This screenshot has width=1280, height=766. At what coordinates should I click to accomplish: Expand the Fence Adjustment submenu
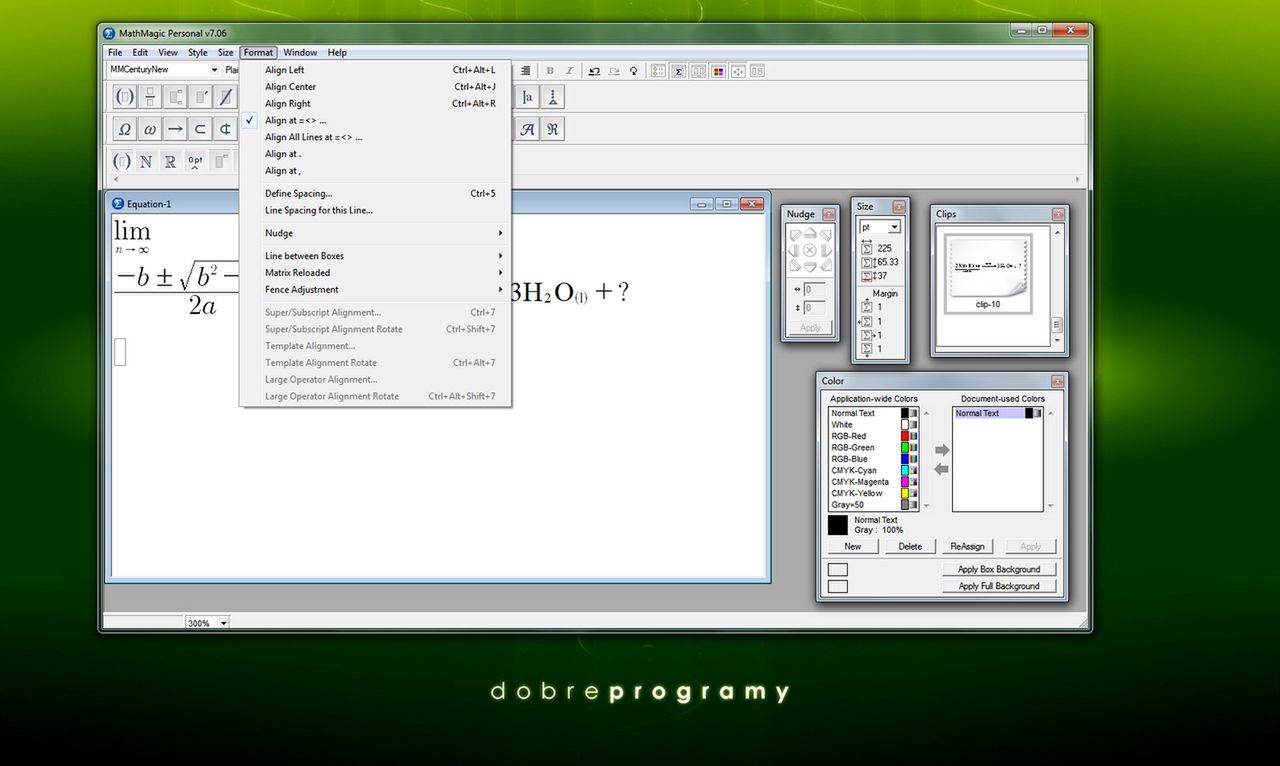click(375, 290)
